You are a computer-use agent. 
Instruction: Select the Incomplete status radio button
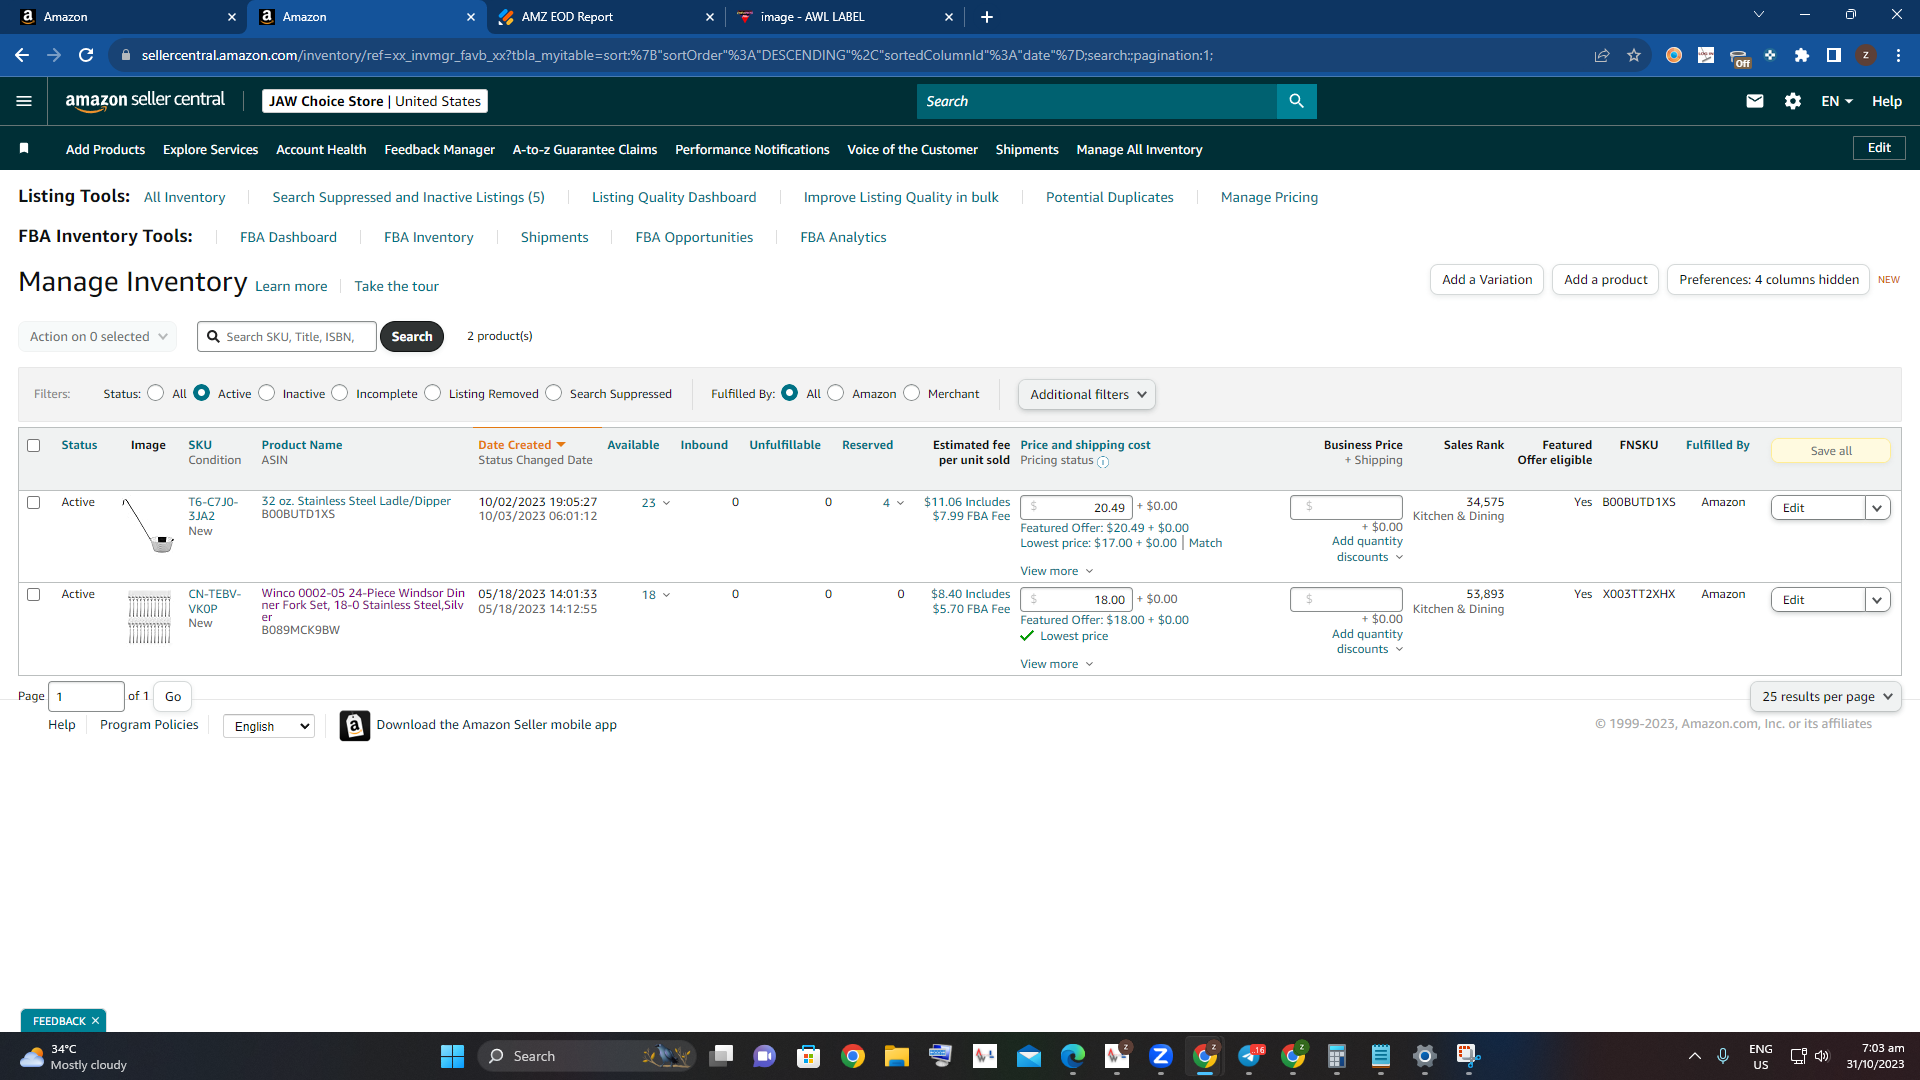coord(340,393)
